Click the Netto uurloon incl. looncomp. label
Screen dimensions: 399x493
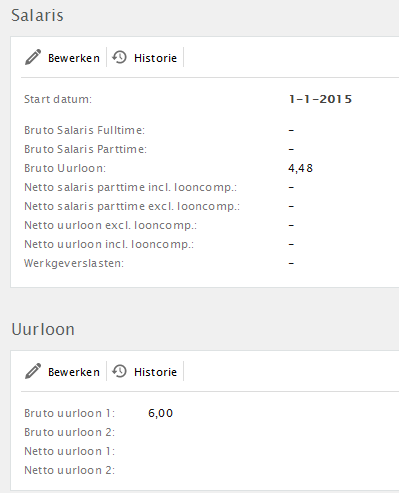pyautogui.click(x=109, y=244)
